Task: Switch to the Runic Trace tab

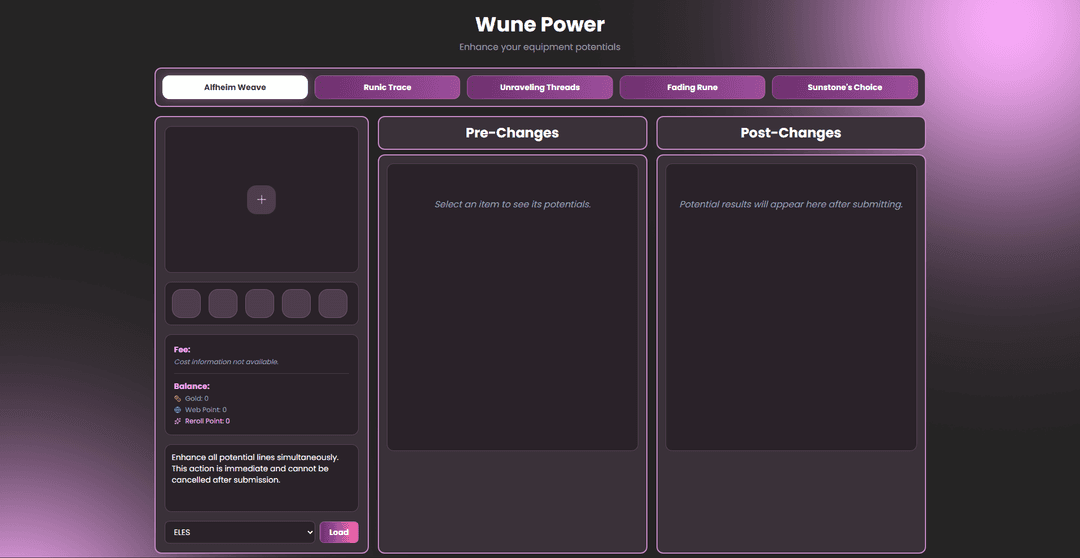Action: [x=387, y=87]
